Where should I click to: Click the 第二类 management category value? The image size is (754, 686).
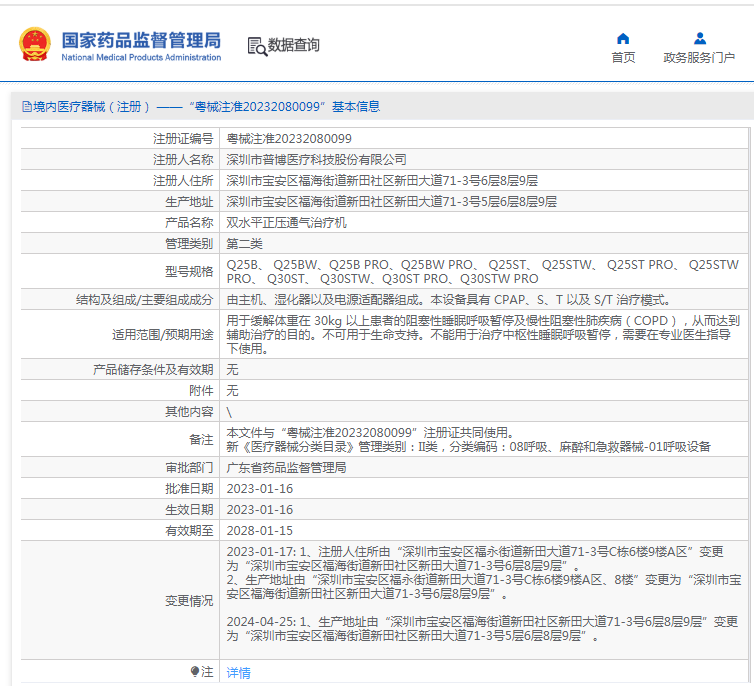click(244, 244)
